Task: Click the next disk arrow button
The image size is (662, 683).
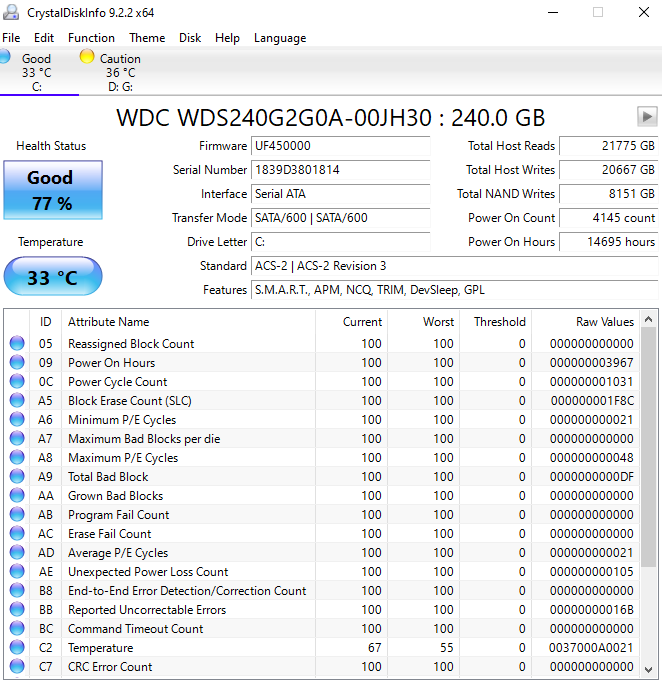Action: click(x=647, y=116)
